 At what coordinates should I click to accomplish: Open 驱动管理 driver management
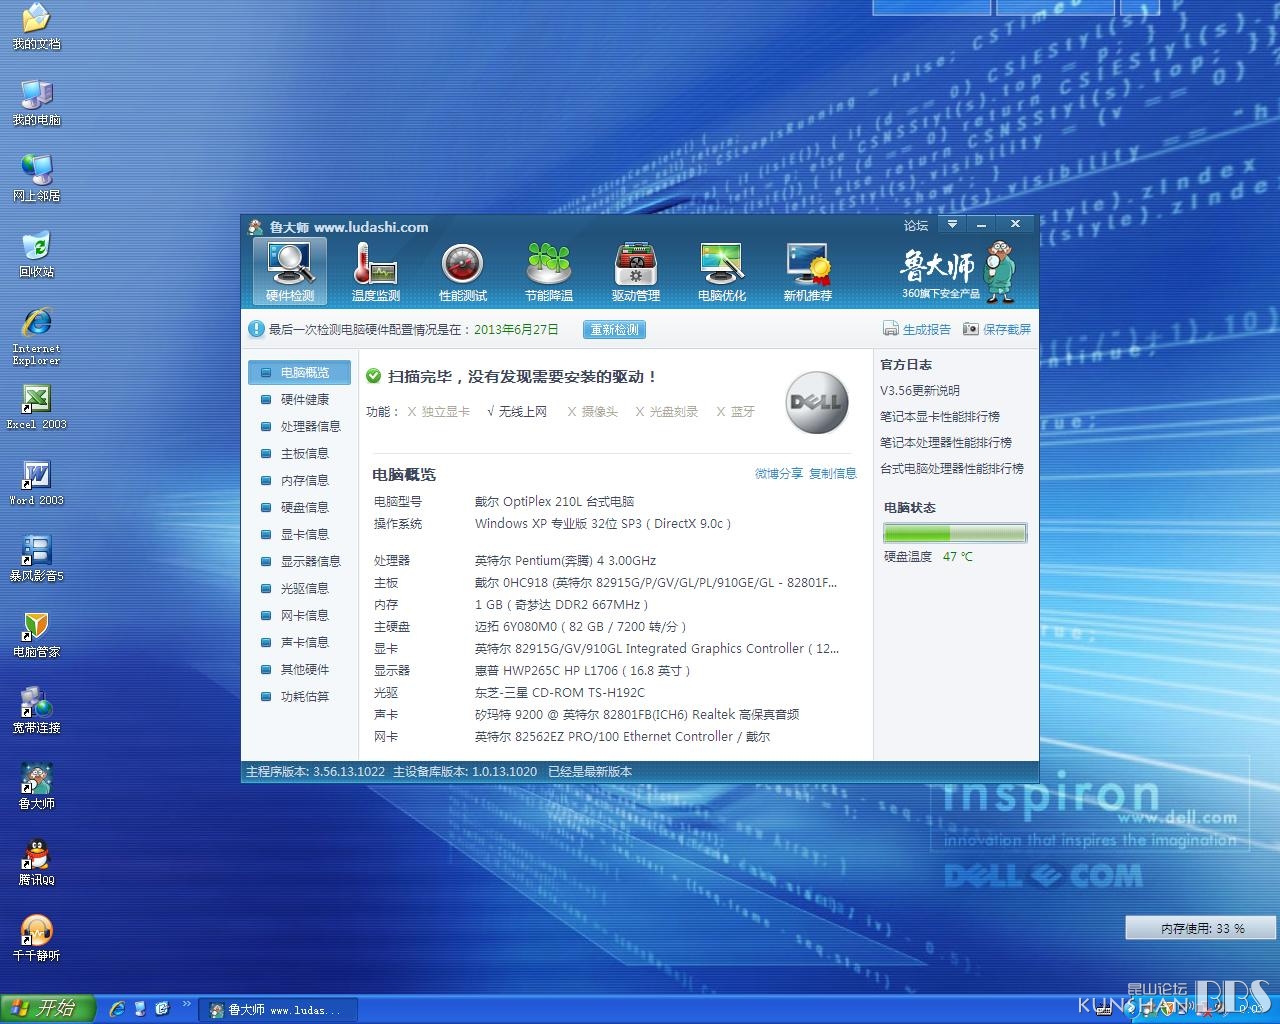coord(636,271)
